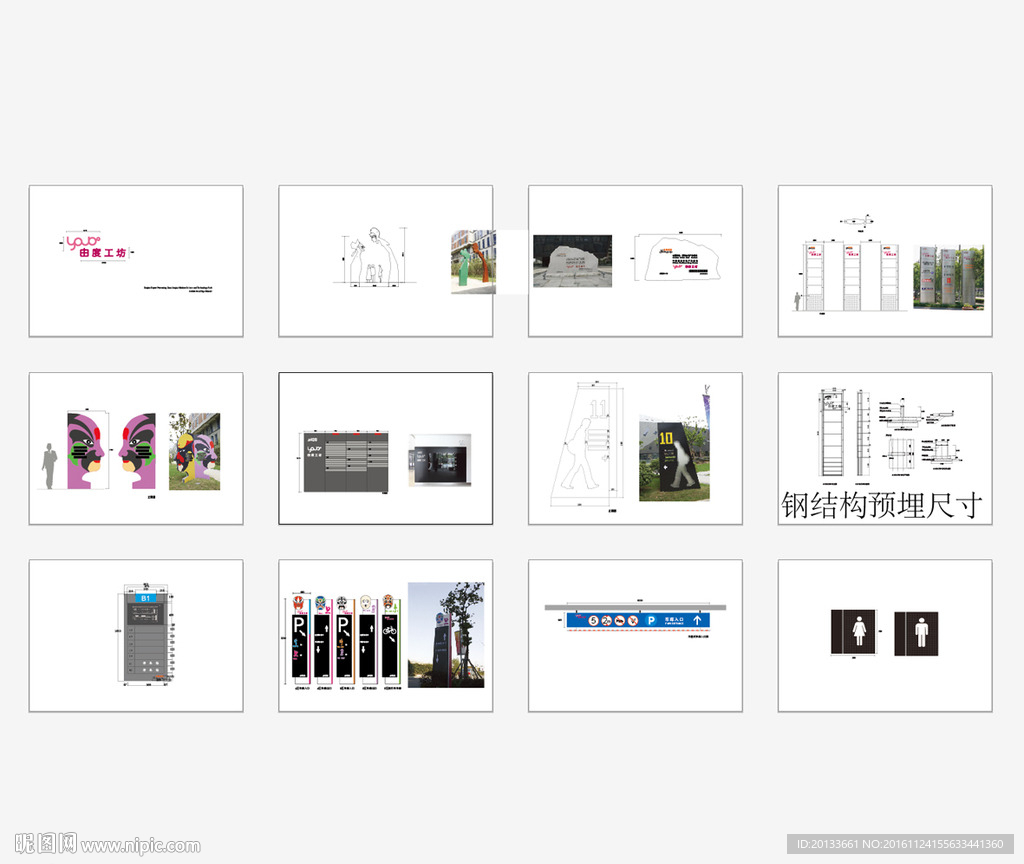Select the arch sculpture outline page
The image size is (1024, 864).
pos(385,261)
